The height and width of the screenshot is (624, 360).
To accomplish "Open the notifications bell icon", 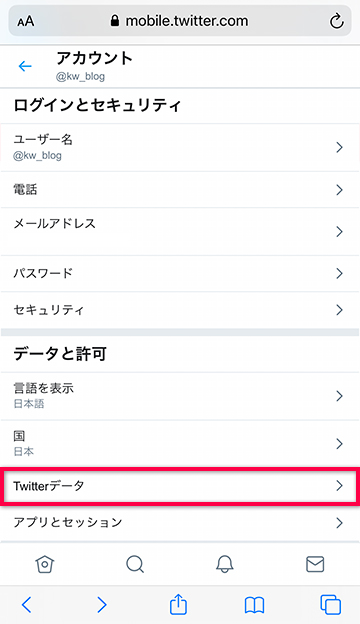I will pos(225,564).
